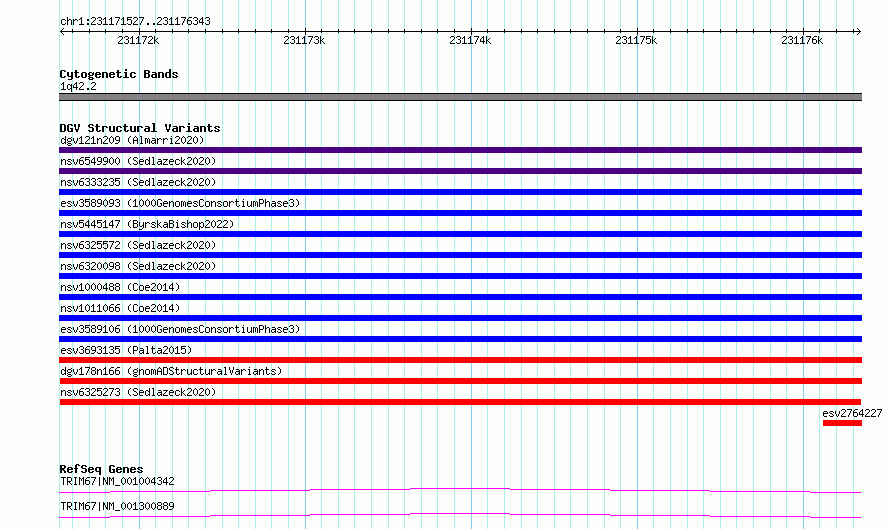The height and width of the screenshot is (529, 890).
Task: Click the magenta line under TRIM67|NM_001300889
Action: pos(460,515)
